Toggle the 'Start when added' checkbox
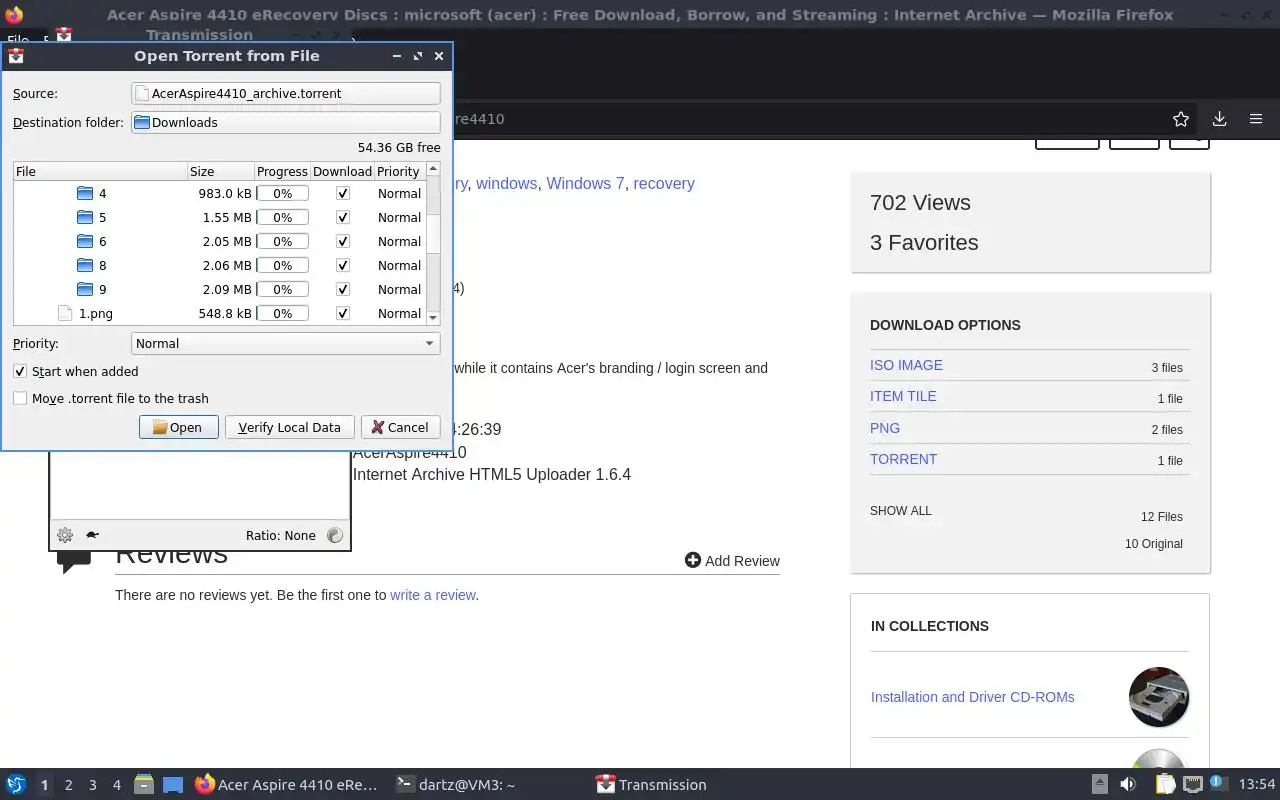The image size is (1280, 800). (x=20, y=371)
